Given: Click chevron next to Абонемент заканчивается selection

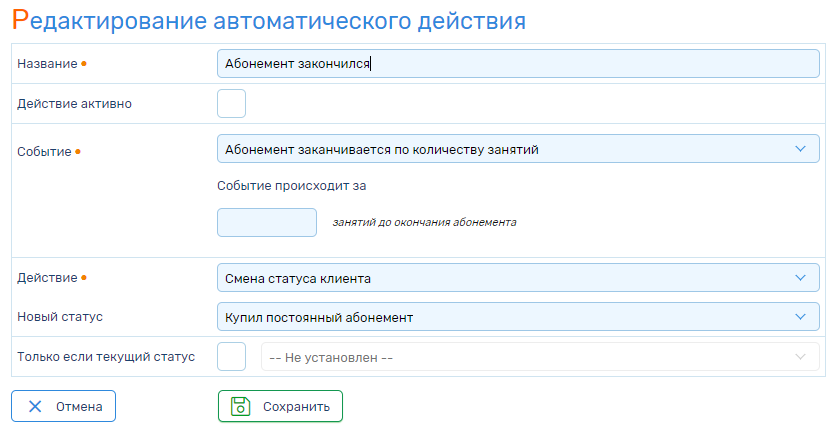Looking at the screenshot, I should pos(800,149).
